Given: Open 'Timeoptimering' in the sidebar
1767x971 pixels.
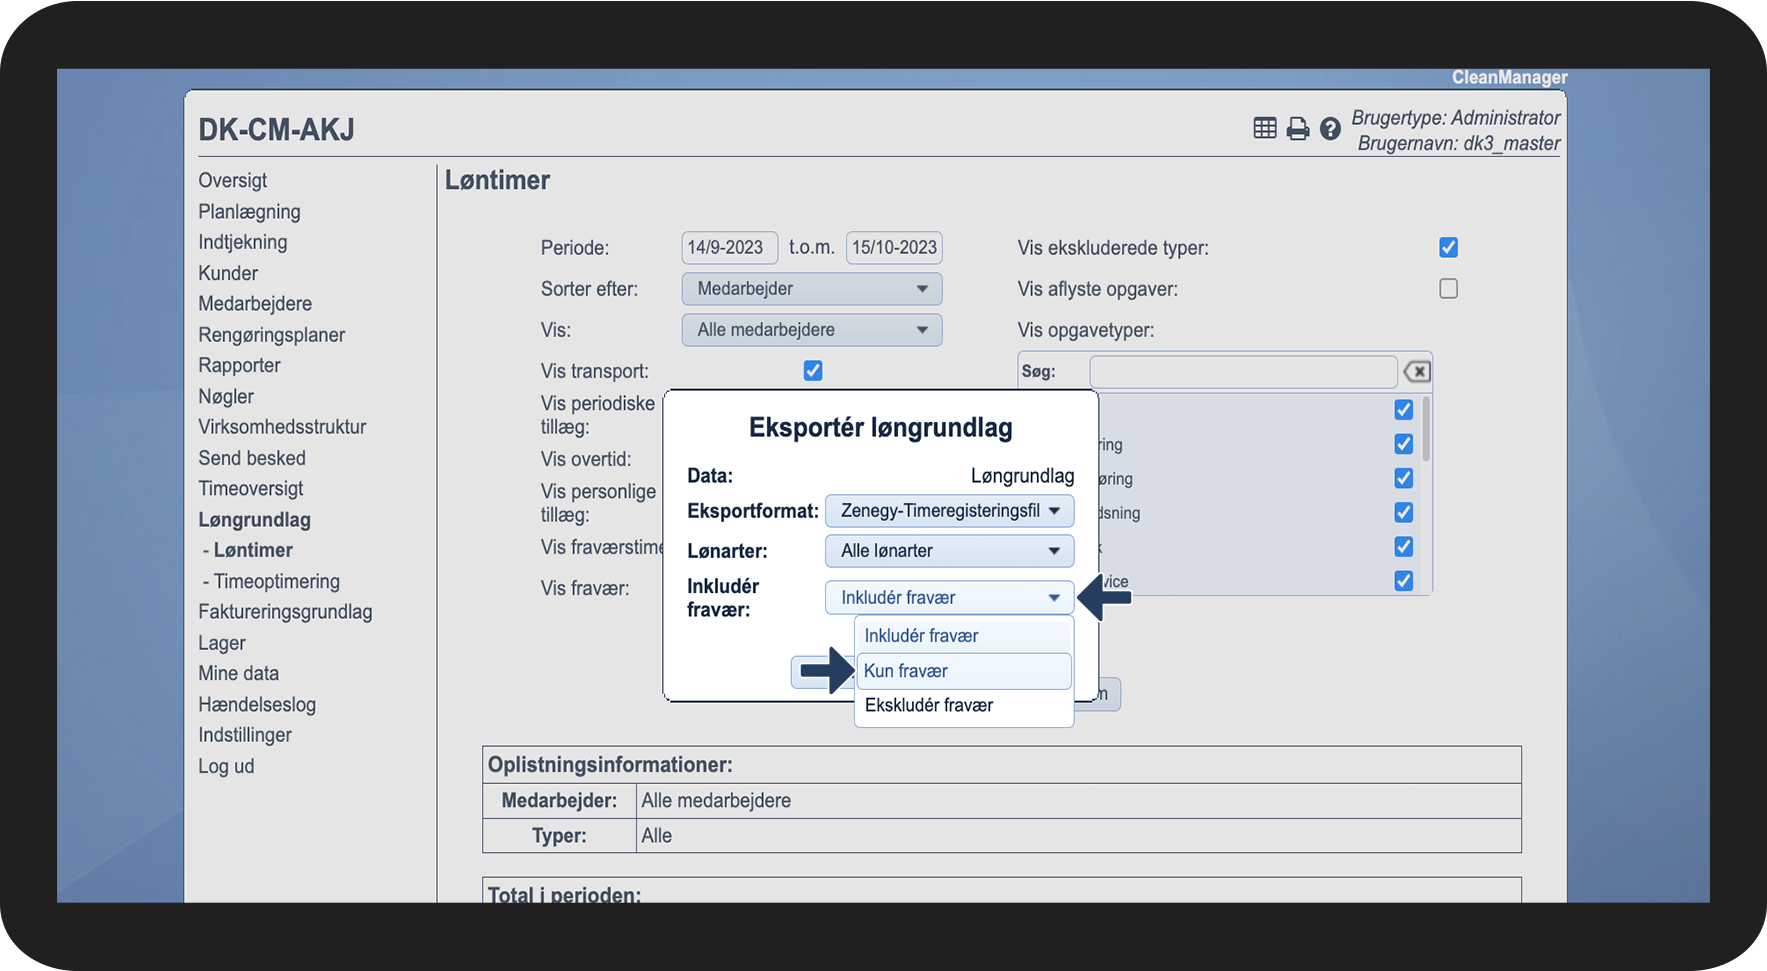Looking at the screenshot, I should [276, 581].
